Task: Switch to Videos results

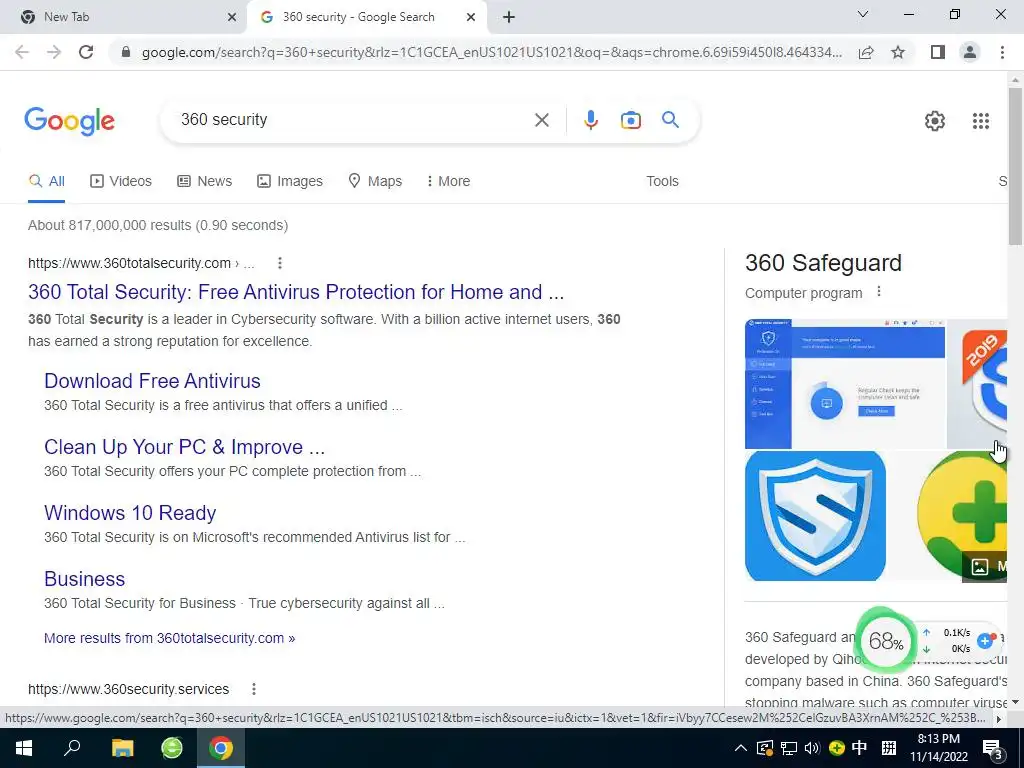Action: click(x=121, y=181)
